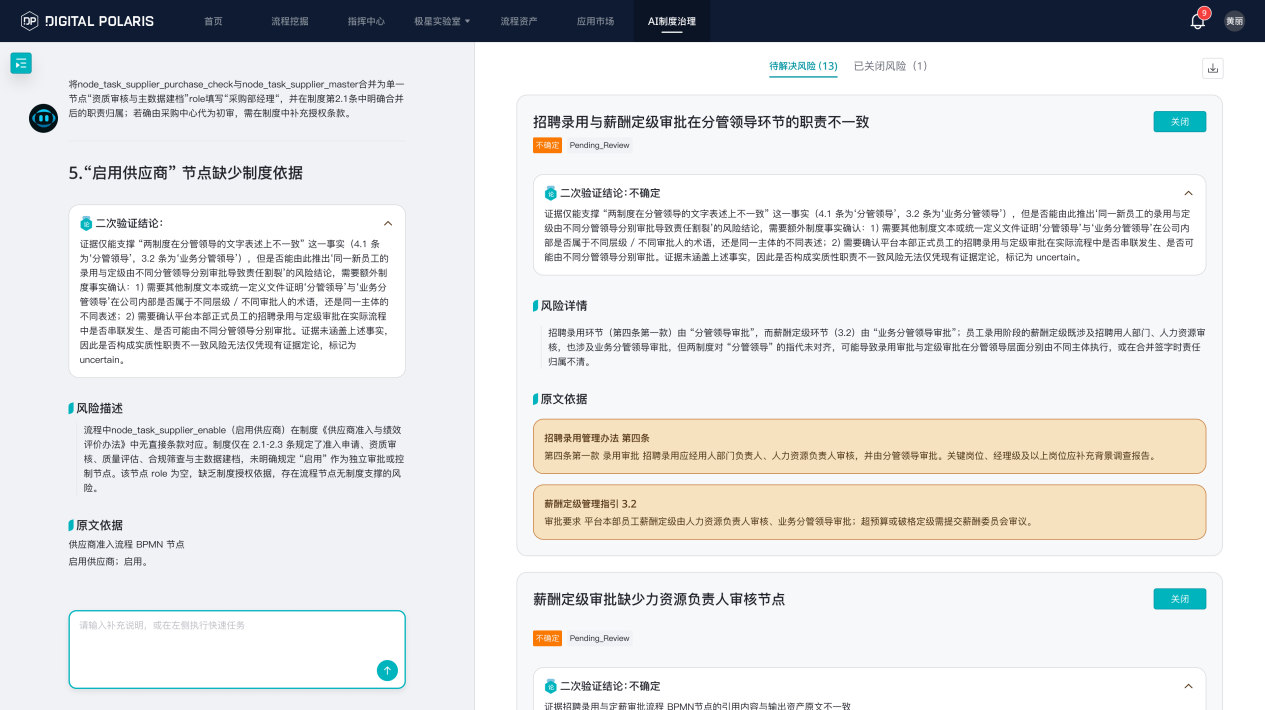
Task: Click the verification icon in left 二次验证结论 card
Action: click(86, 223)
